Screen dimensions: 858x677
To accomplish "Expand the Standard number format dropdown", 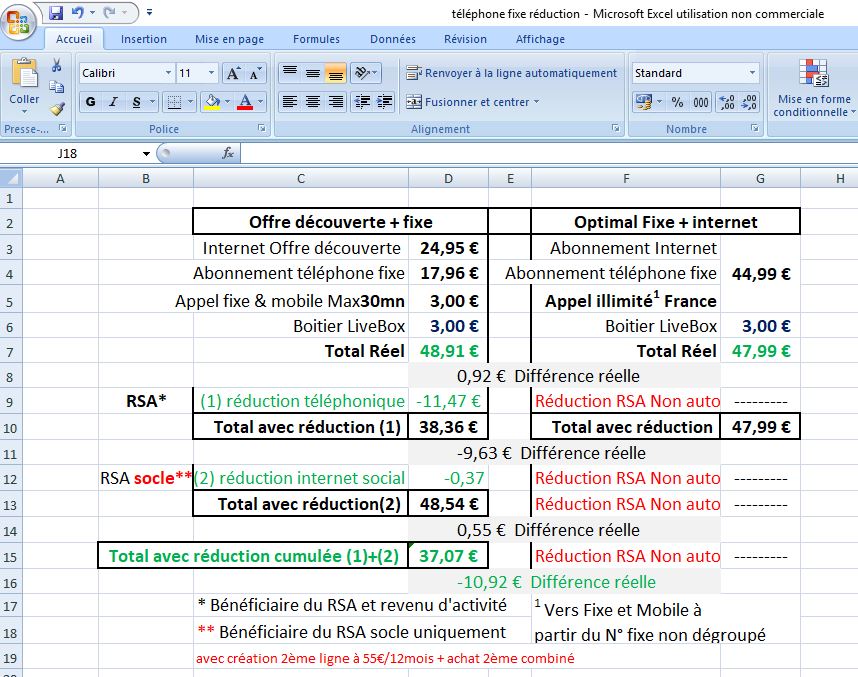I will [x=752, y=73].
